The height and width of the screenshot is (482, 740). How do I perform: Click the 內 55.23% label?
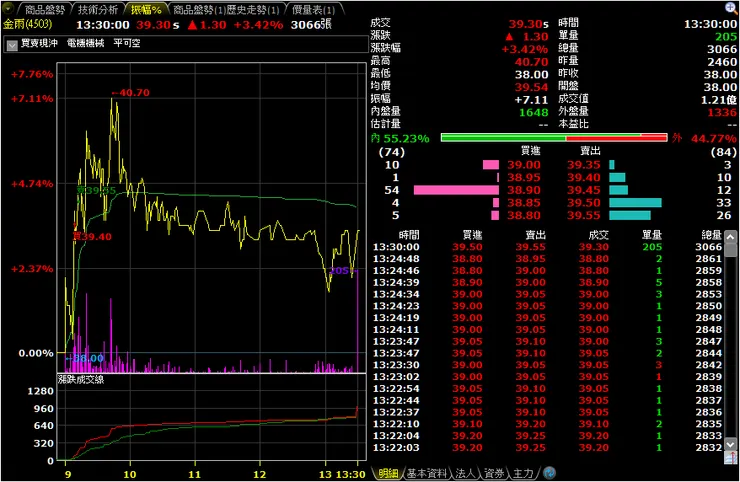[400, 138]
